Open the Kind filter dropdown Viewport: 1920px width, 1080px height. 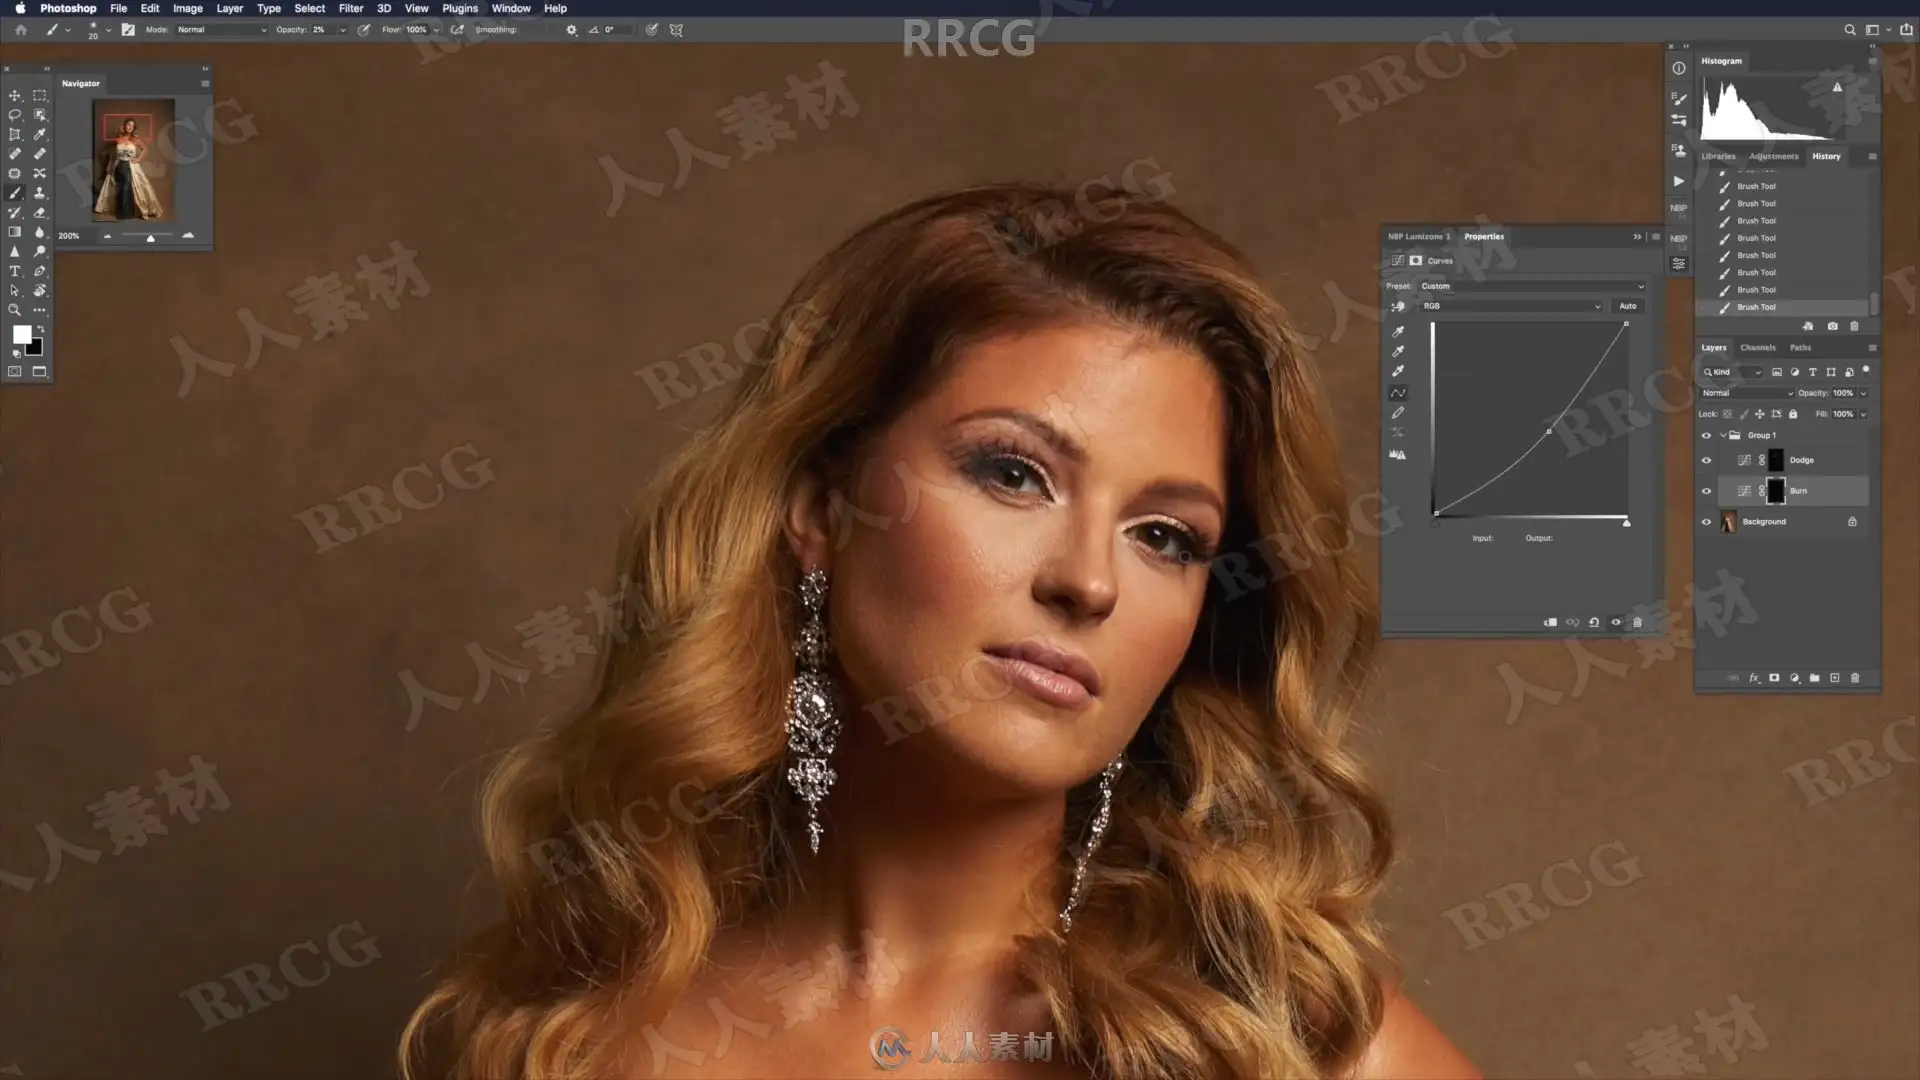point(1733,372)
